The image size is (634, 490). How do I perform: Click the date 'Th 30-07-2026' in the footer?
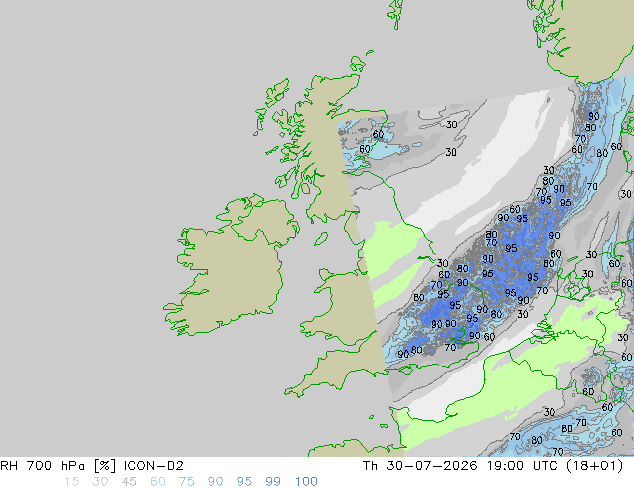coord(421,466)
